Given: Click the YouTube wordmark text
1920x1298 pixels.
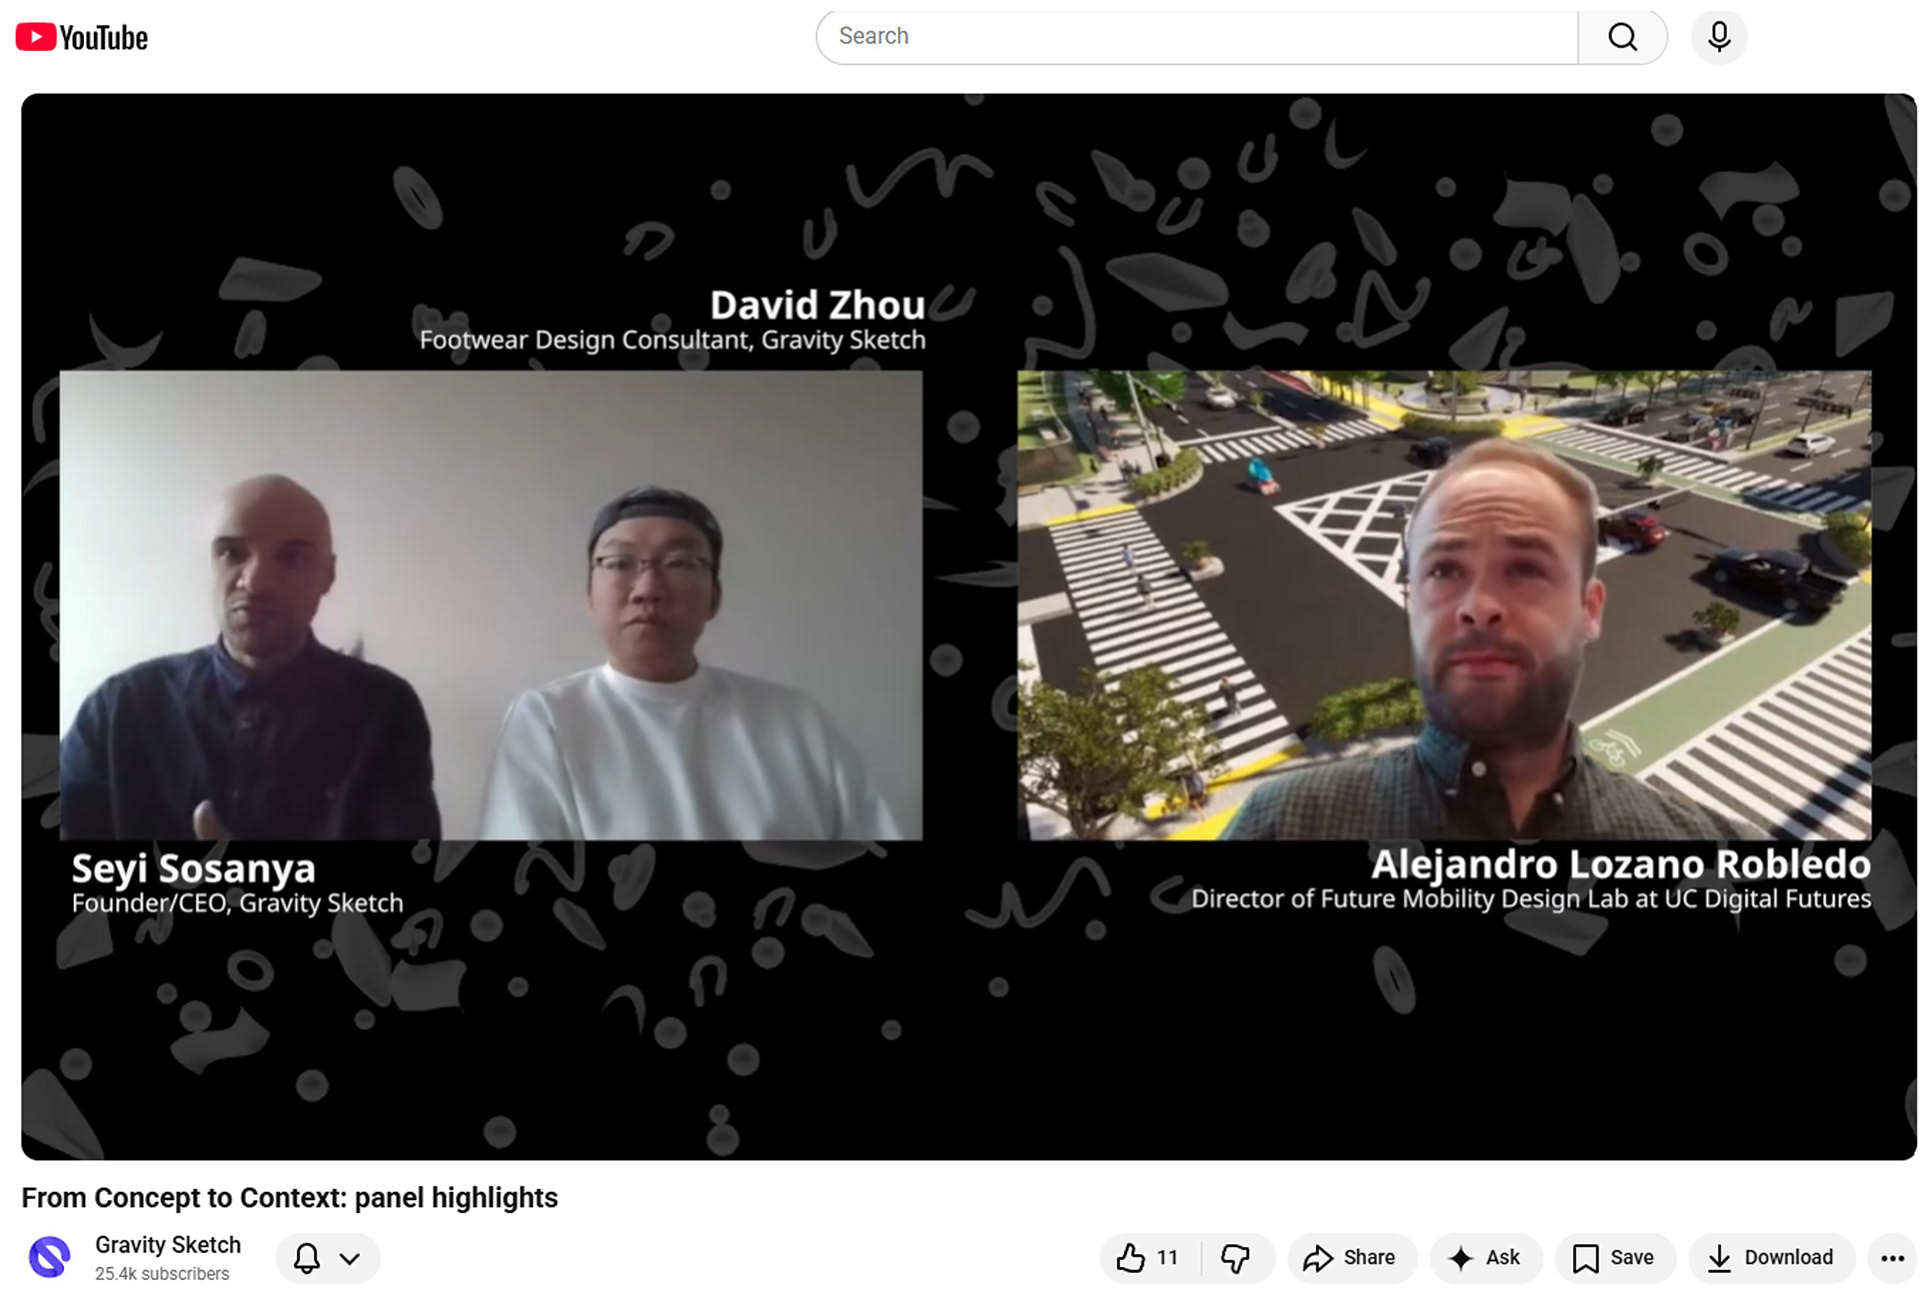Looking at the screenshot, I should (x=104, y=38).
